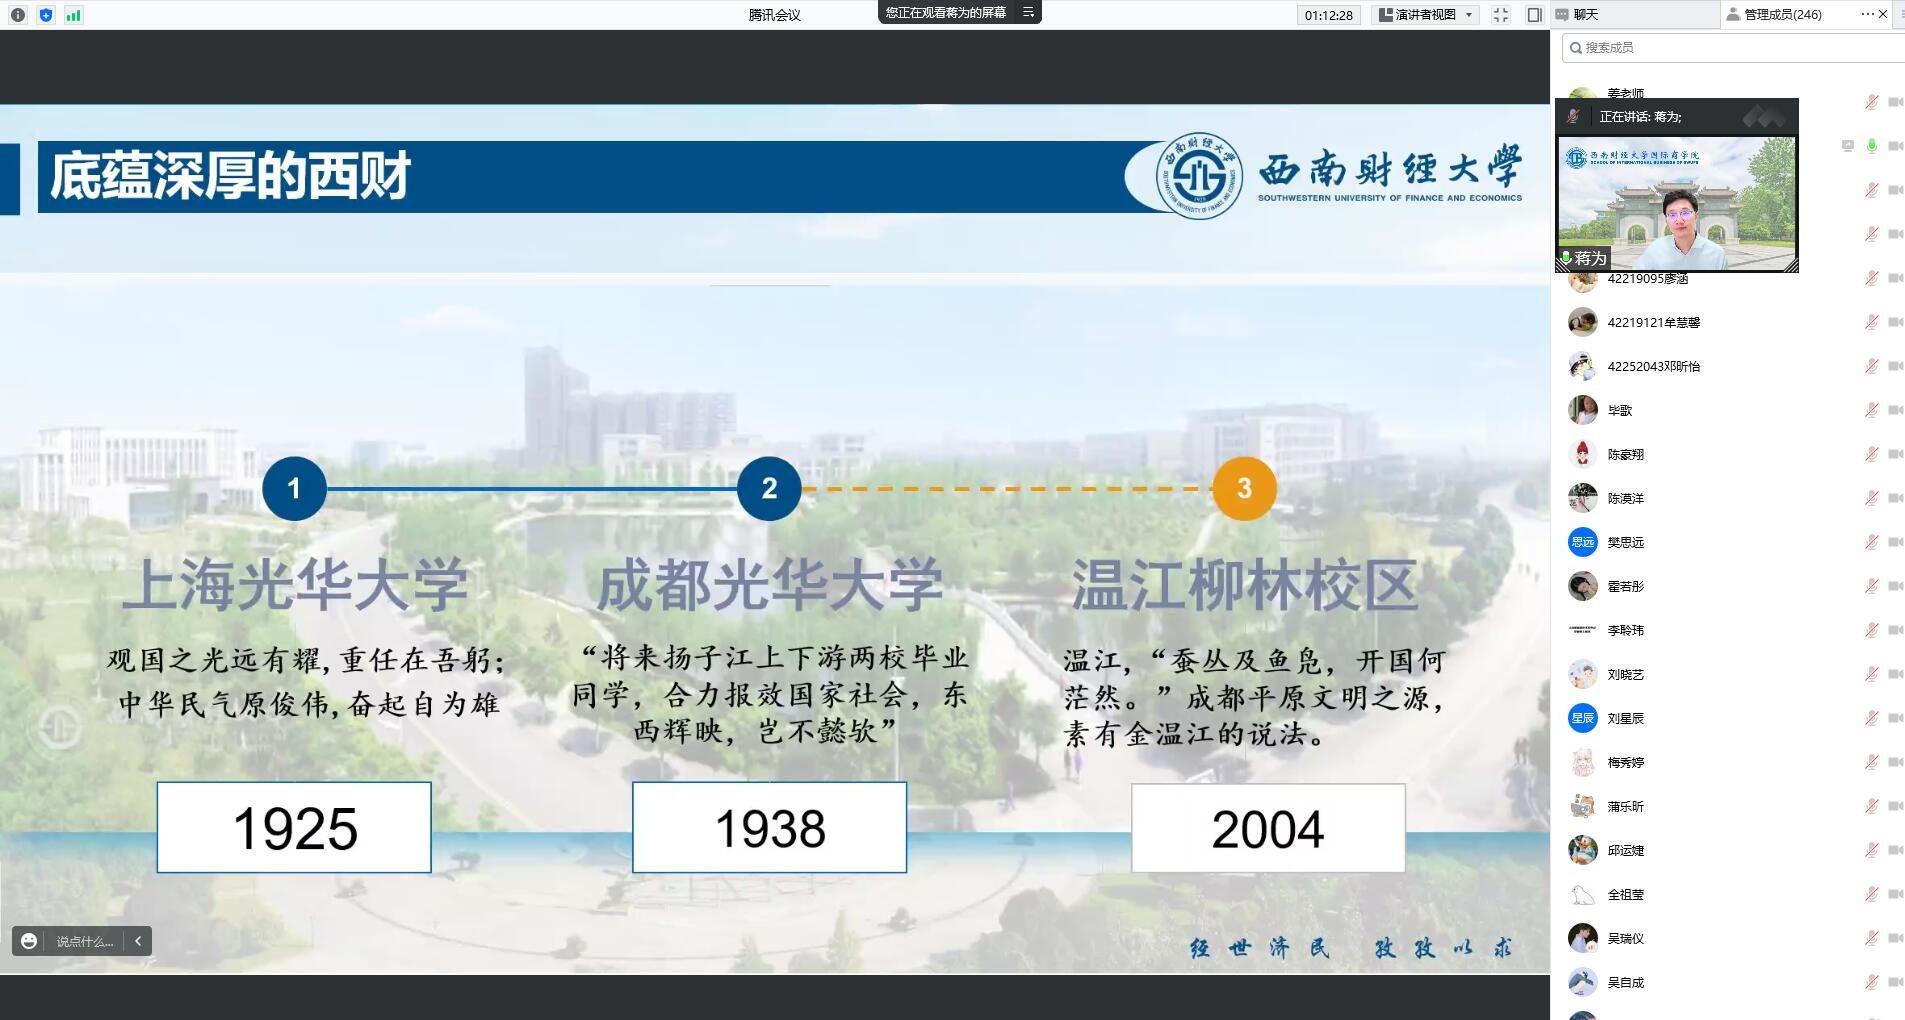Image resolution: width=1905 pixels, height=1020 pixels.
Task: Toggle mute in the floating speaker window
Action: point(1574,117)
